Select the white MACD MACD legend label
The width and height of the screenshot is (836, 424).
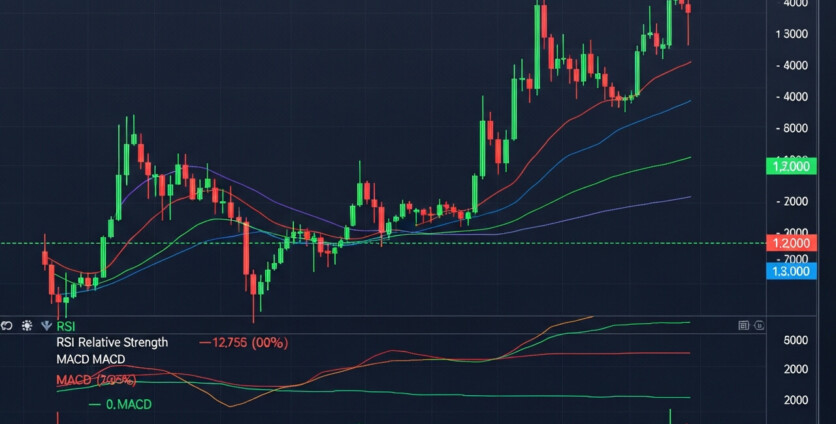[91, 359]
